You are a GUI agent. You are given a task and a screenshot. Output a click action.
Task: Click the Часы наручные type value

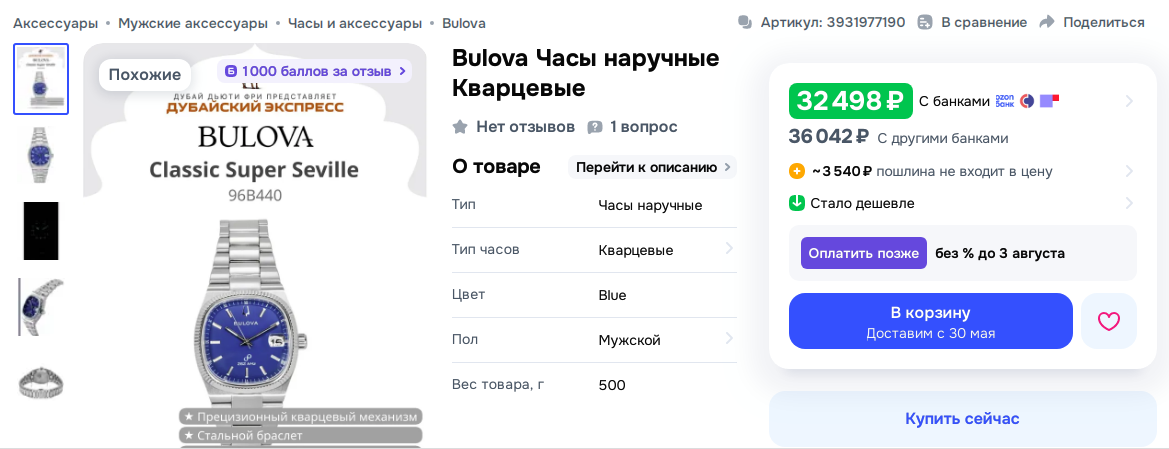650,205
